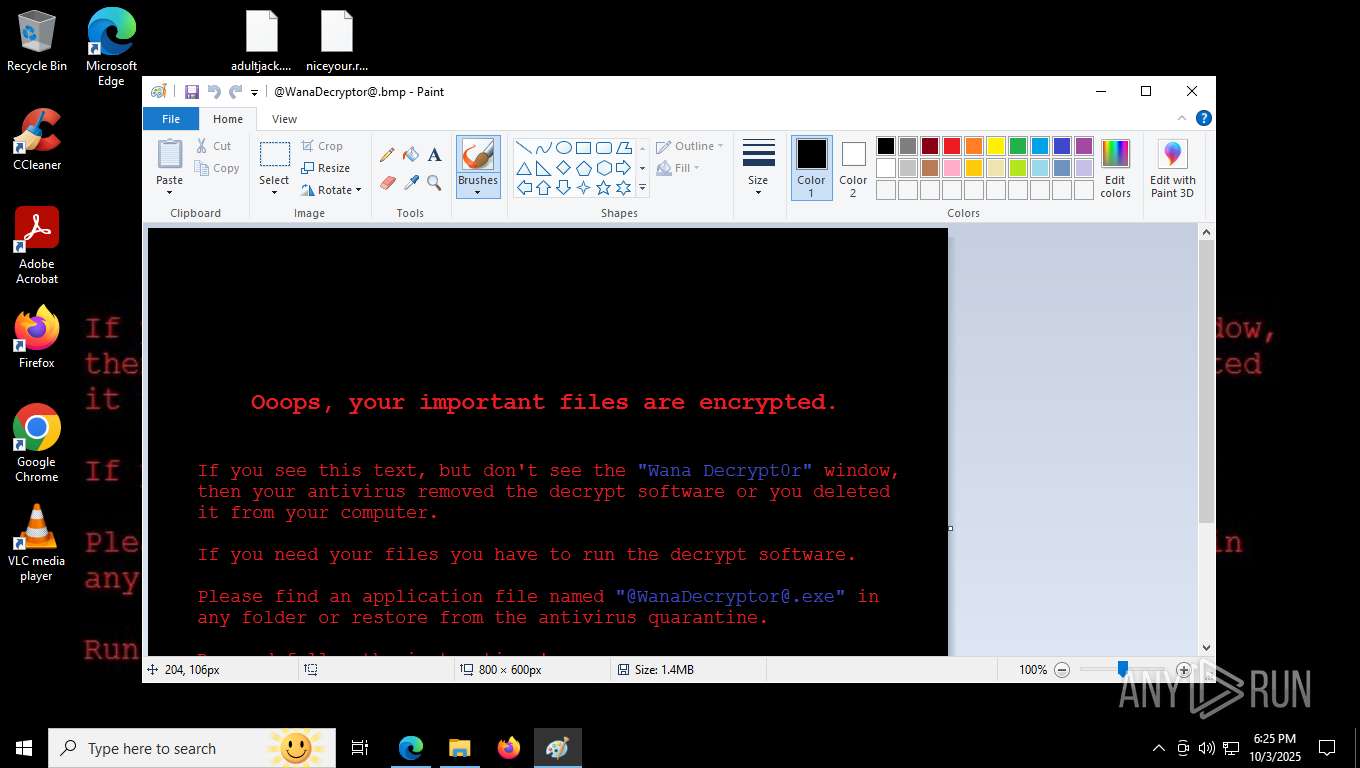Choose the Rounded rectangle shape
Screen dimensions: 1360x768
[x=604, y=147]
